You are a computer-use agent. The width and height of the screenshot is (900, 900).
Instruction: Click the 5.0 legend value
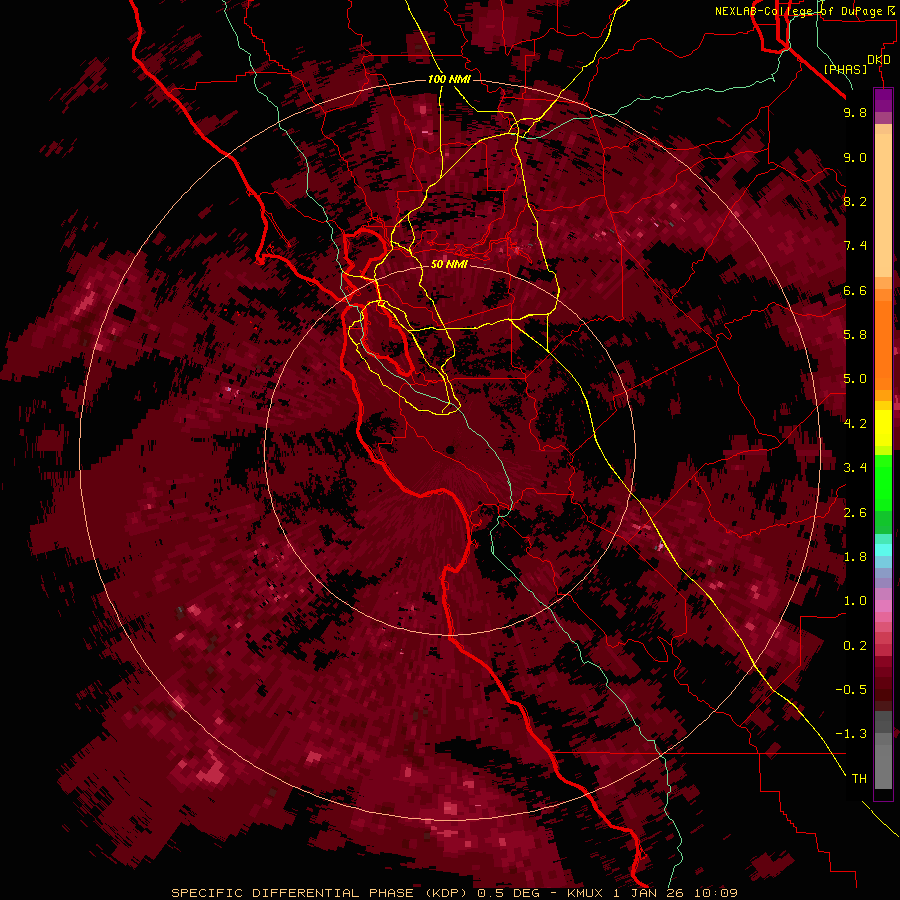(855, 379)
